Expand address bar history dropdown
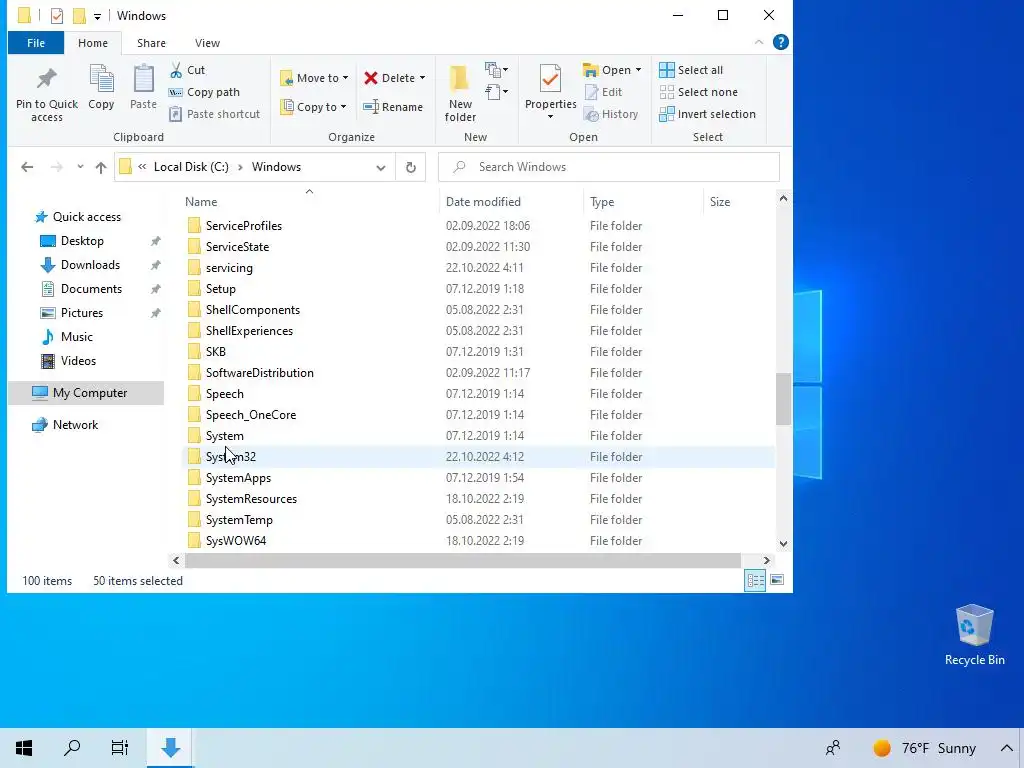The width and height of the screenshot is (1024, 768). pos(381,167)
